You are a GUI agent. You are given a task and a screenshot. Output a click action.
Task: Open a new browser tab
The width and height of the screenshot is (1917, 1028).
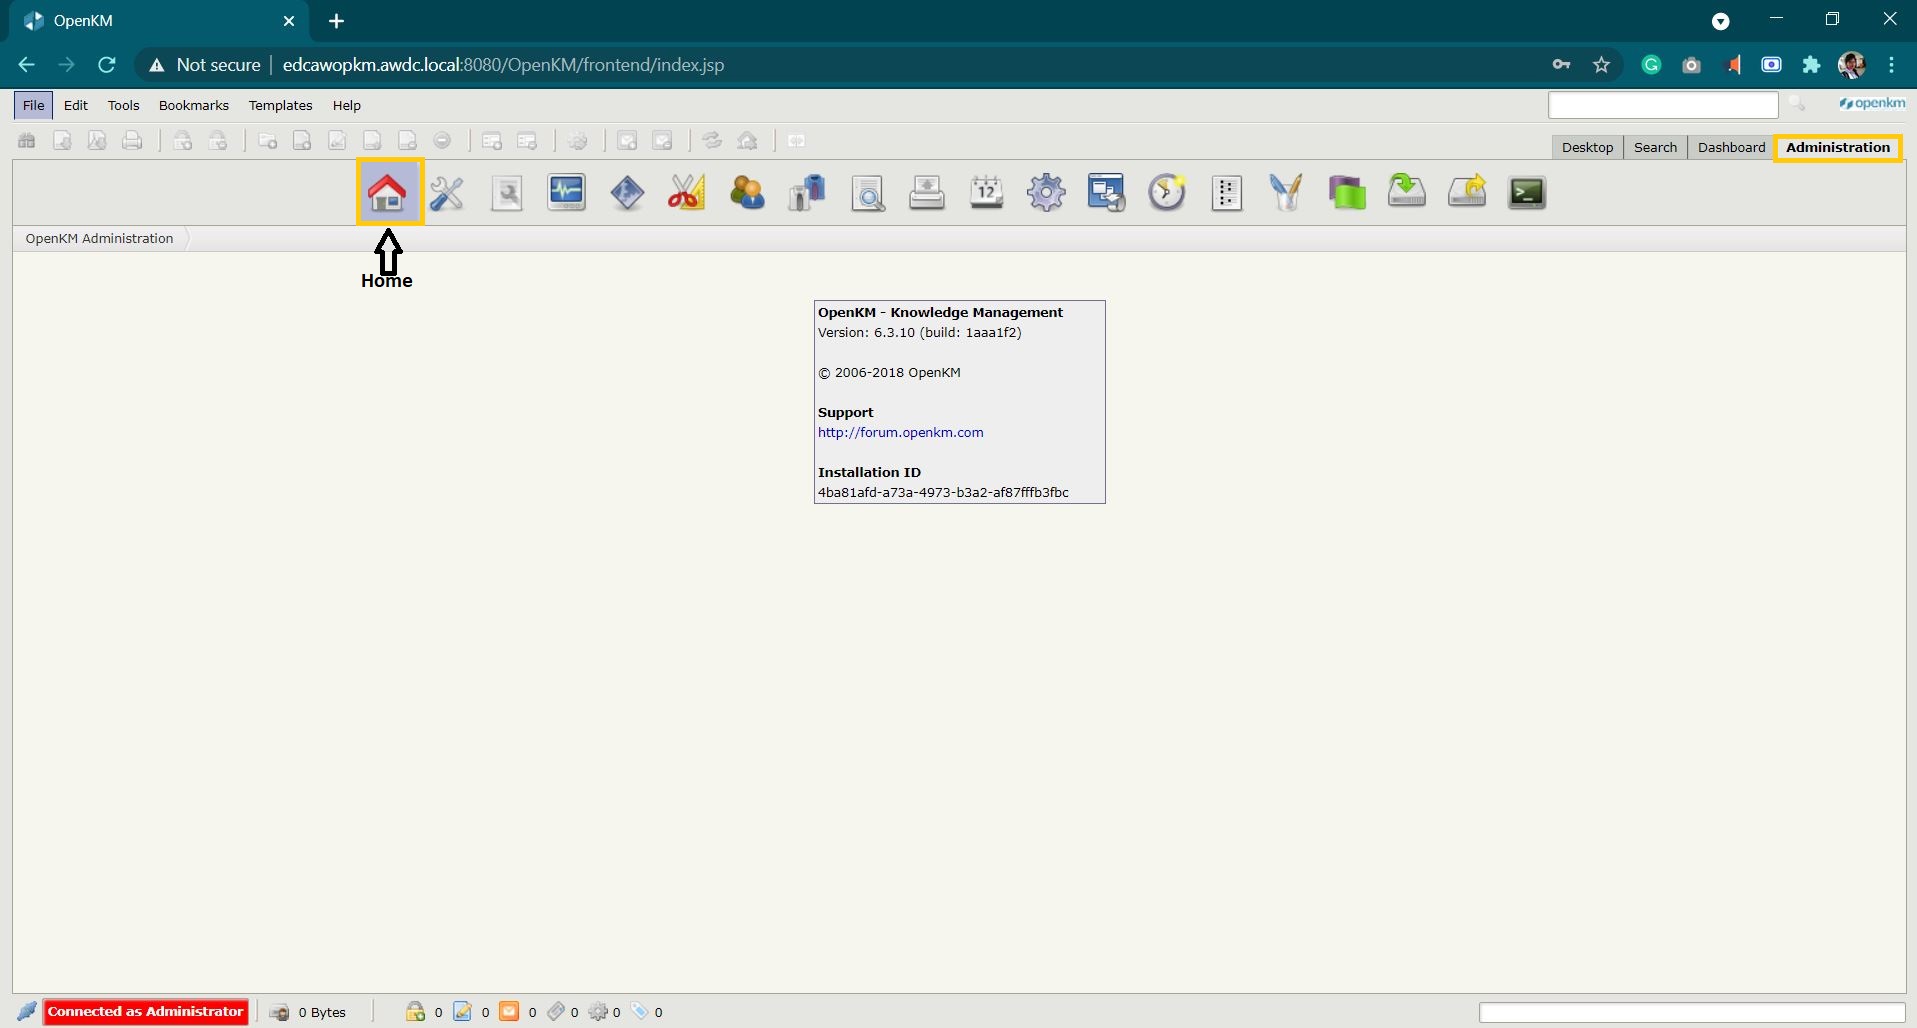pos(337,21)
